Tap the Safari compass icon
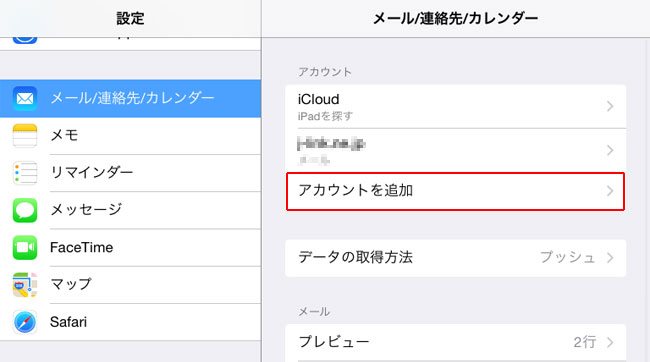650x362 pixels. tap(25, 322)
